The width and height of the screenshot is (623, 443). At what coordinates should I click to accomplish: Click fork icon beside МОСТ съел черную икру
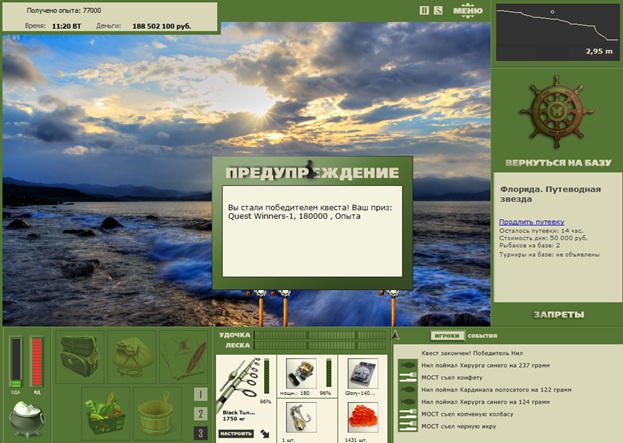click(408, 426)
